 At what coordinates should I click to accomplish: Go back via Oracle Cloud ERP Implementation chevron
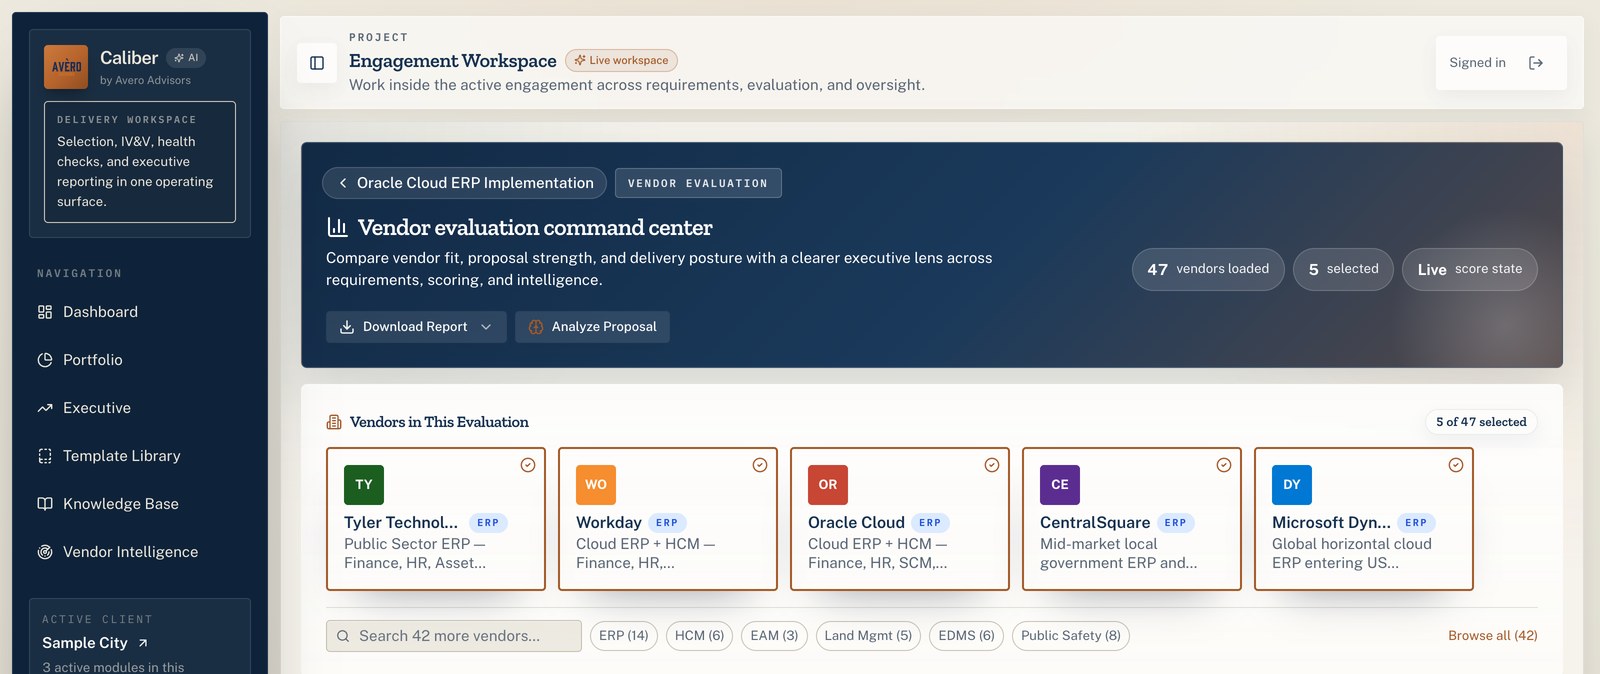343,183
